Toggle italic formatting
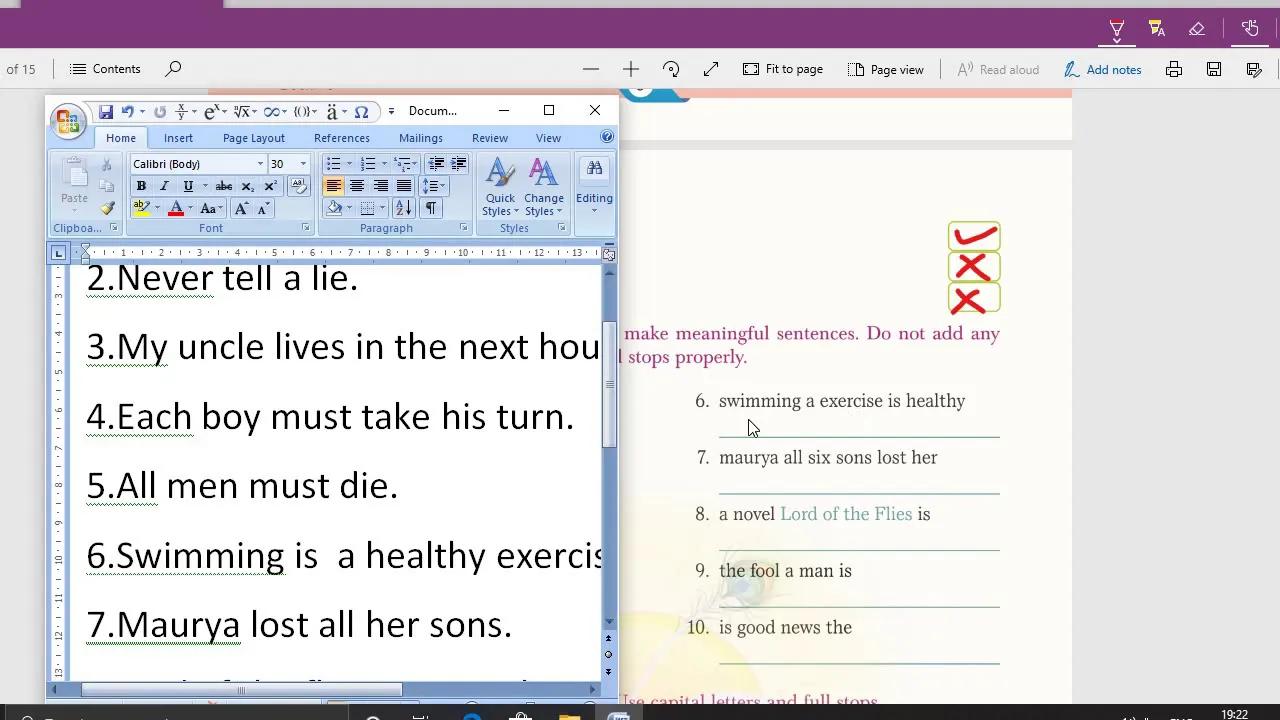This screenshot has height=720, width=1280. [164, 186]
